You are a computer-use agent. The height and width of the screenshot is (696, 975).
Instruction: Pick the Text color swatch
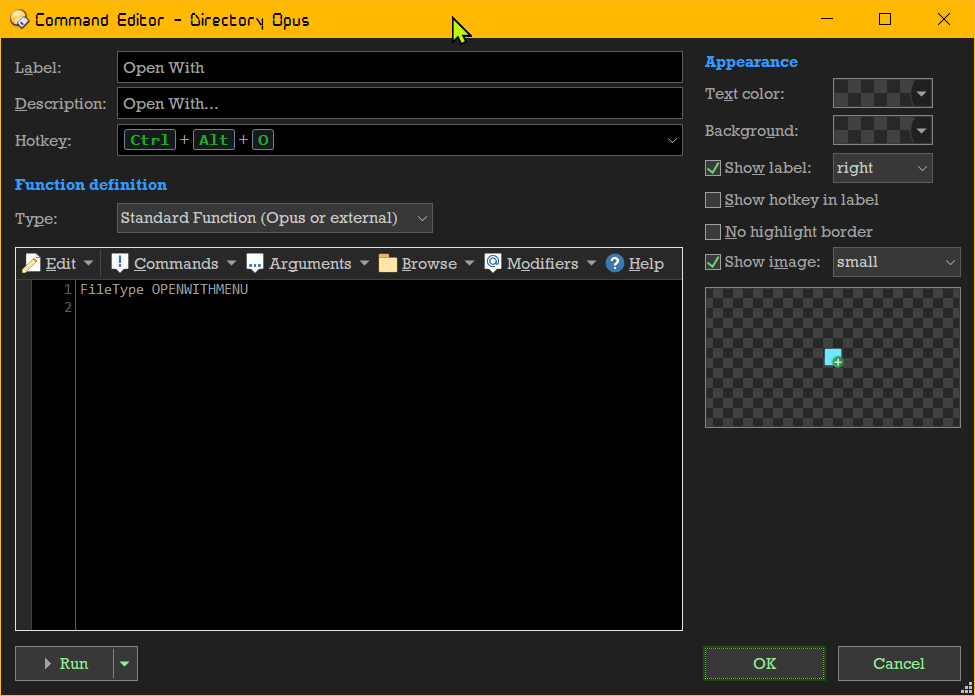(872, 94)
